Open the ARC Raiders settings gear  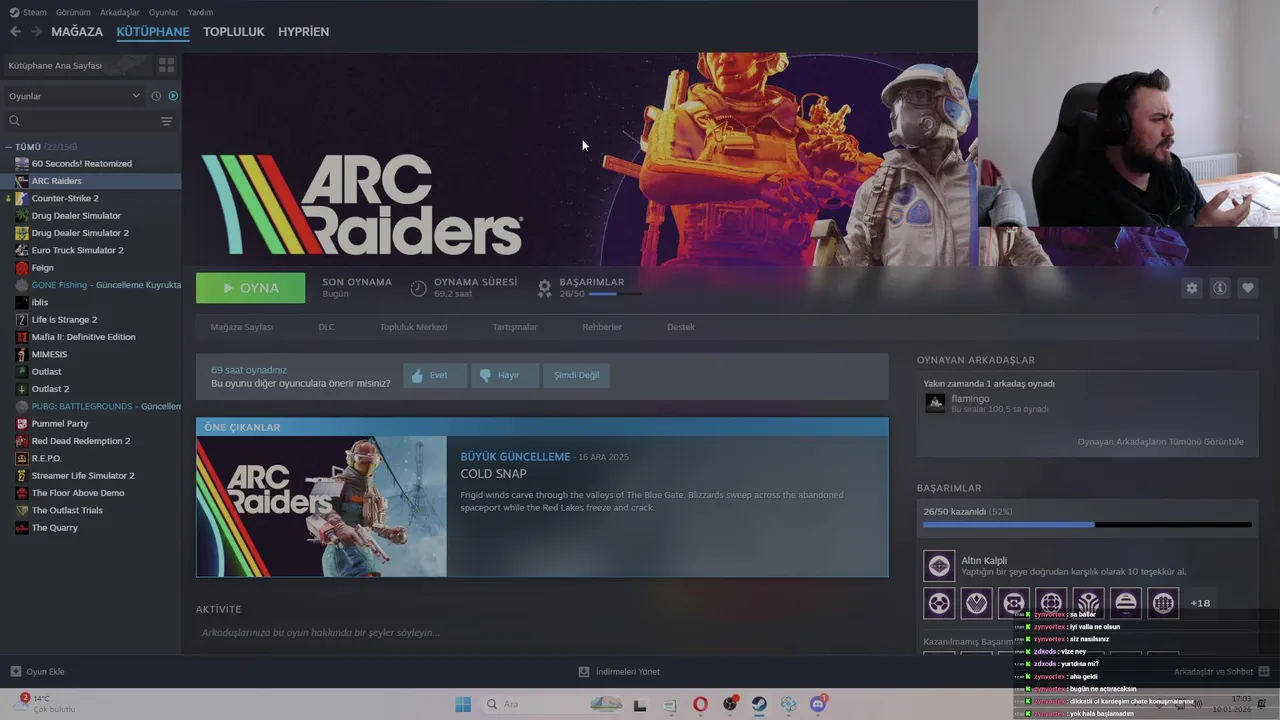(x=1191, y=288)
